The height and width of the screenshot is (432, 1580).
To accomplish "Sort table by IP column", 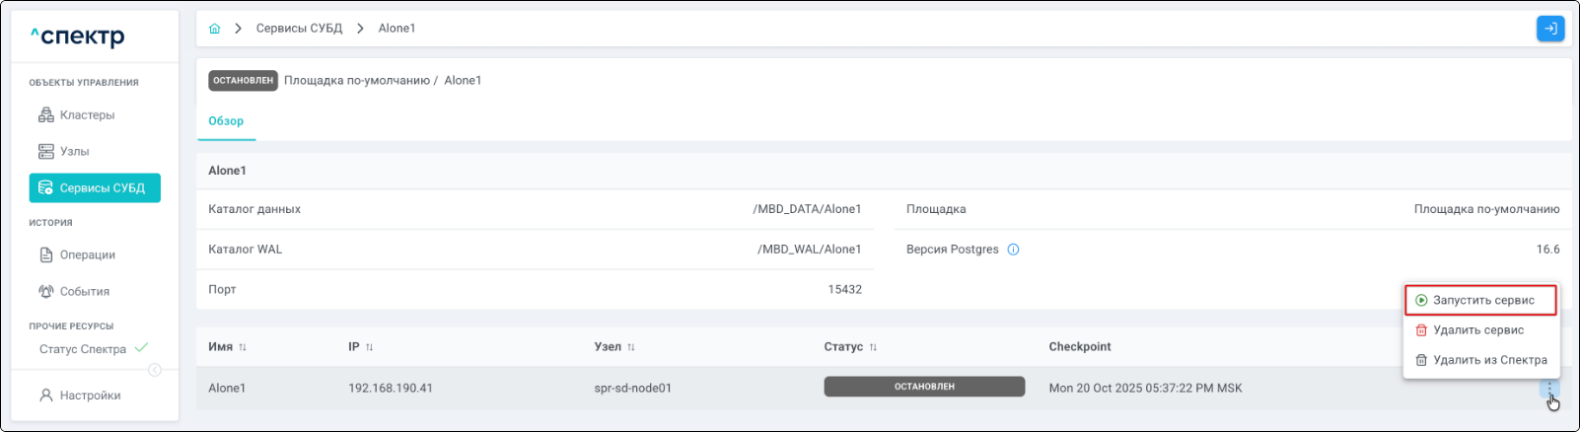I will (x=369, y=347).
